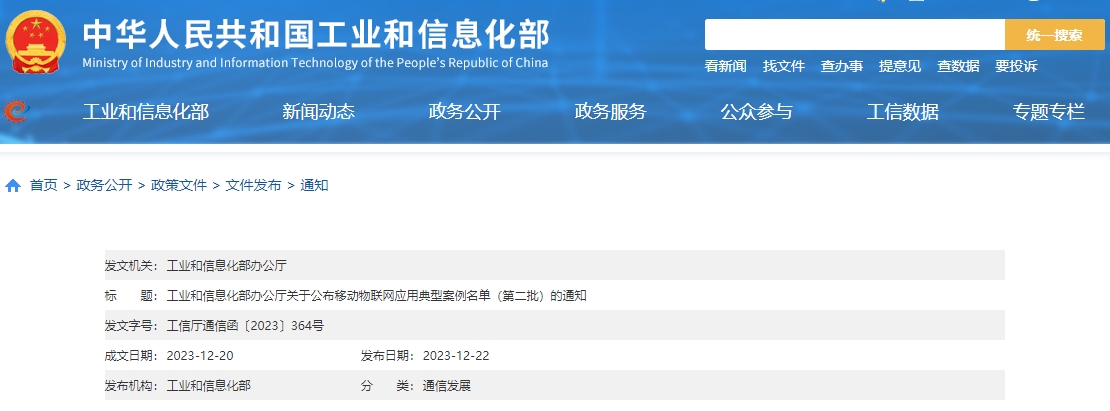Click the blue home icon in breadcrumb
1110x411 pixels.
coord(13,186)
